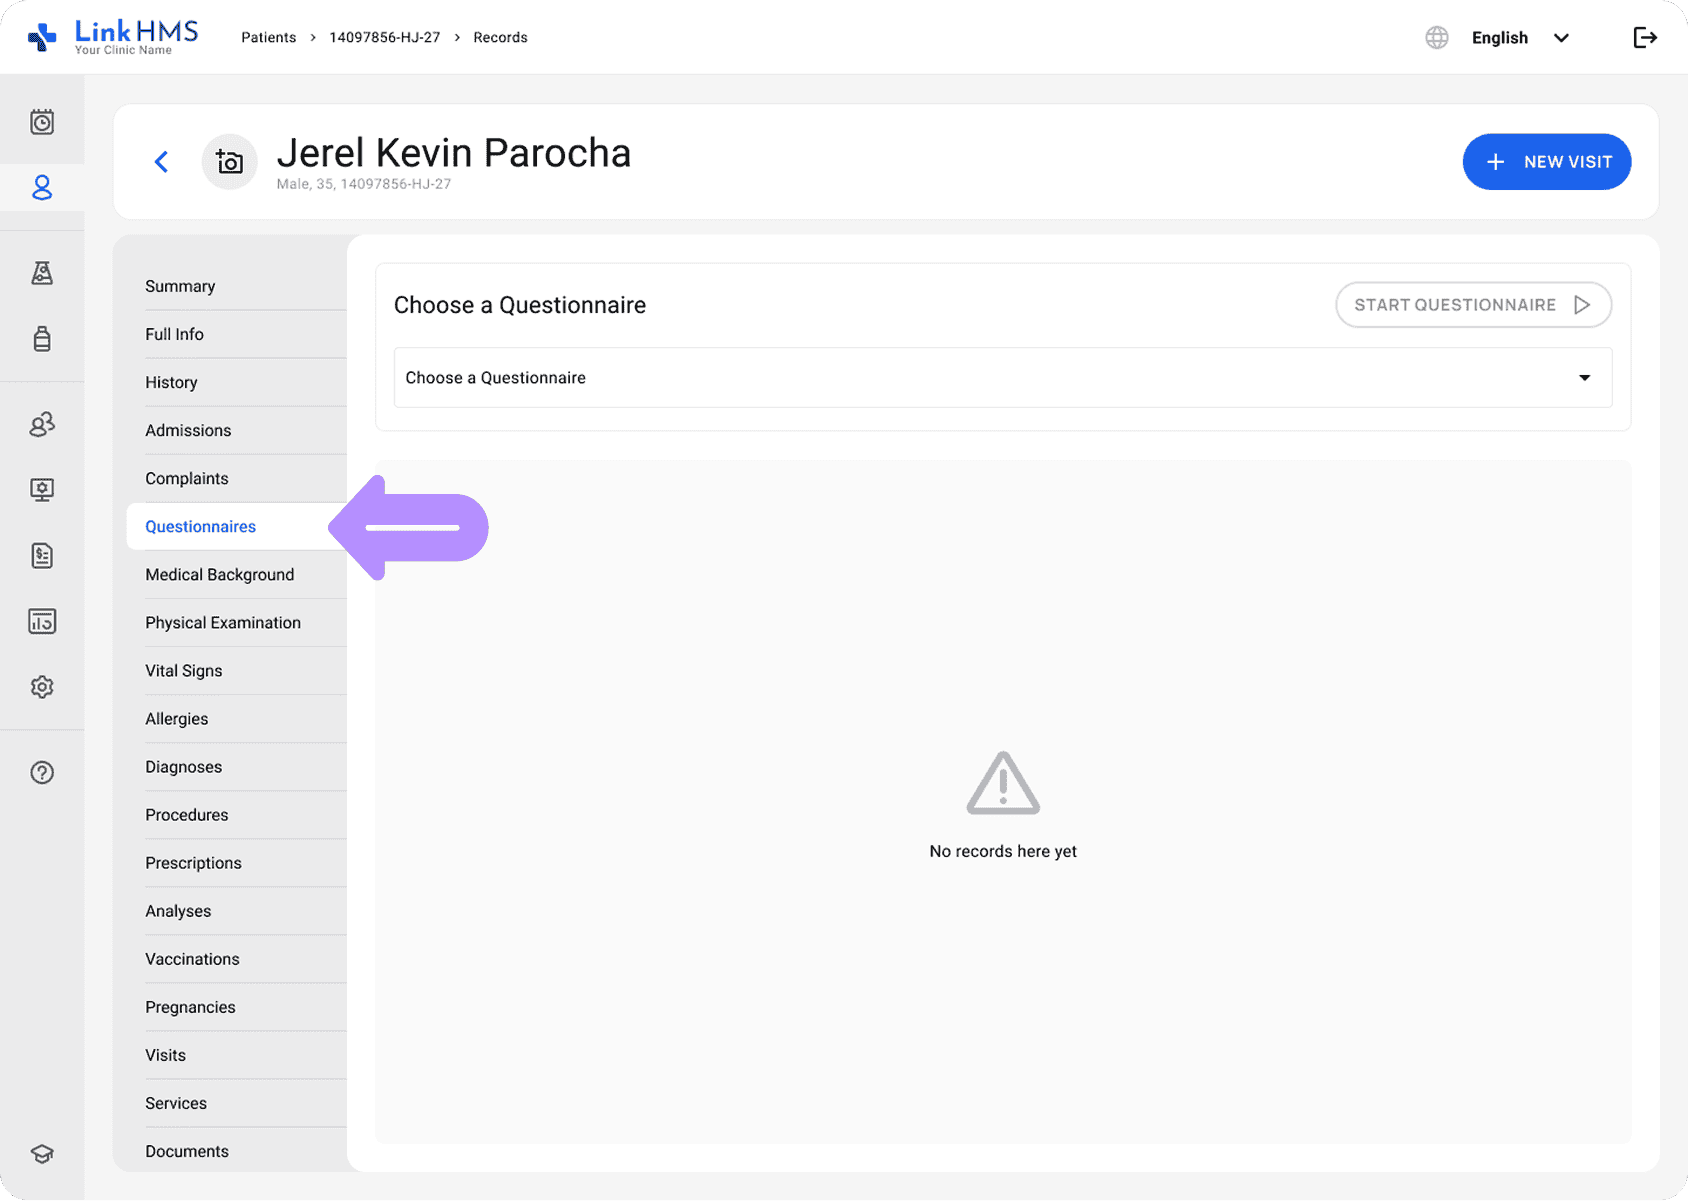Click the logout icon in header
Screen dimensions: 1688x1201
pos(1645,38)
